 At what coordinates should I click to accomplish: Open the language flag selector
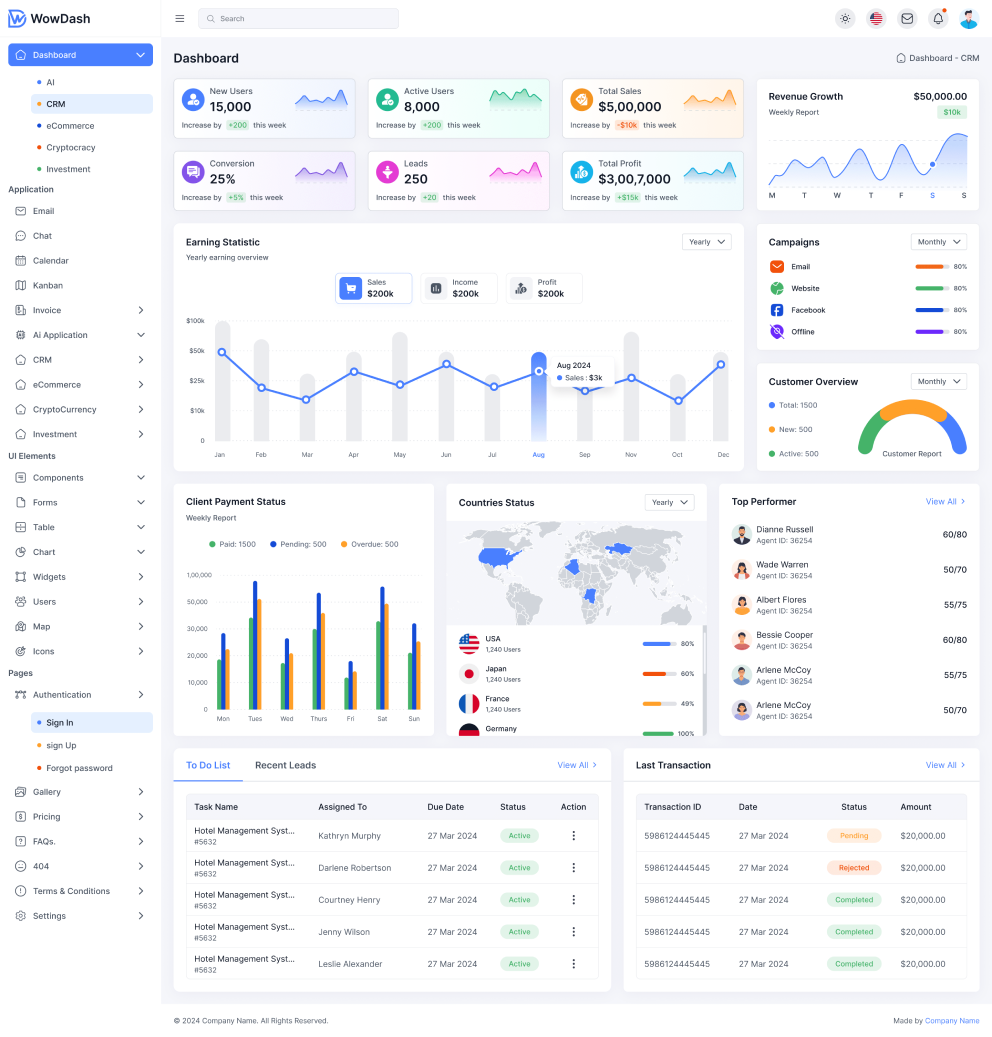click(876, 19)
